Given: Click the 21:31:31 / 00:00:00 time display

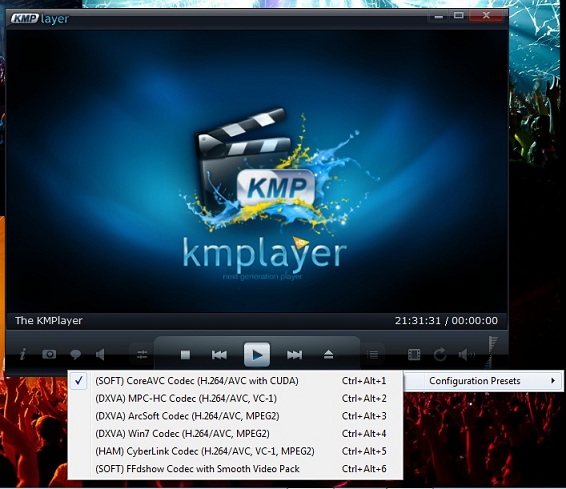Looking at the screenshot, I should 446,320.
